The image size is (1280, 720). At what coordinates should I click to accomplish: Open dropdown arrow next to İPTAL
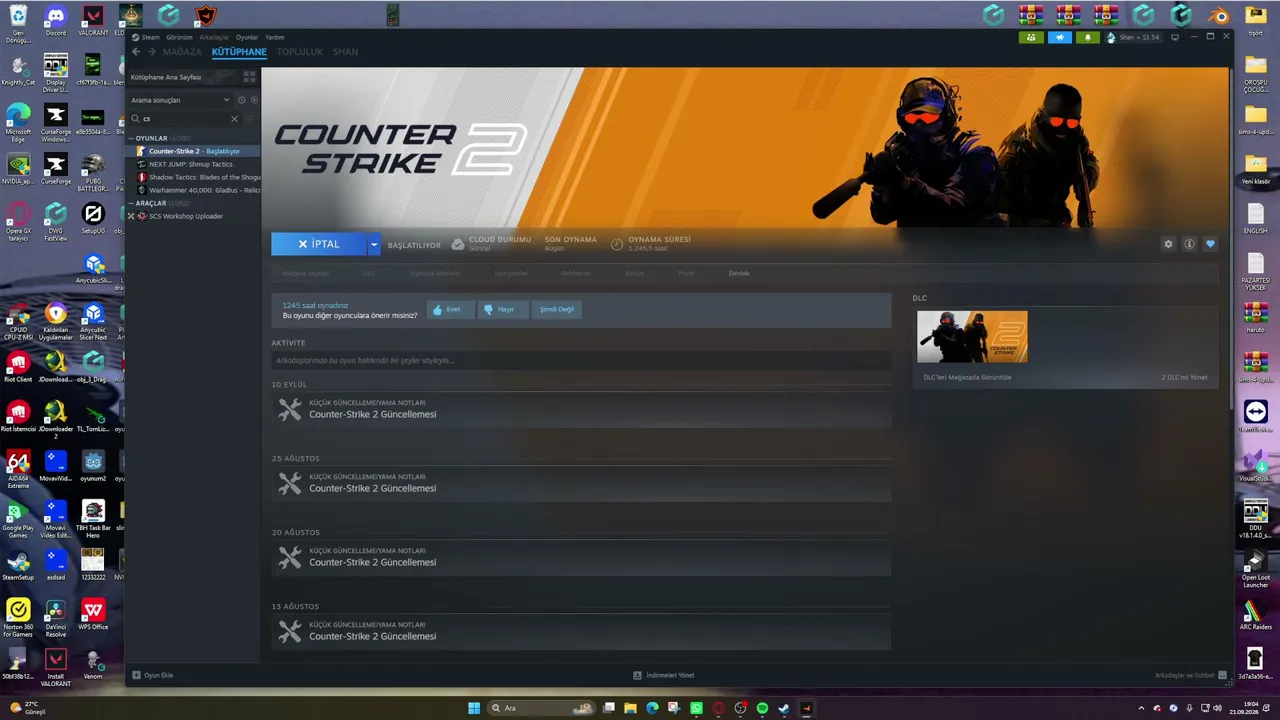(x=374, y=244)
